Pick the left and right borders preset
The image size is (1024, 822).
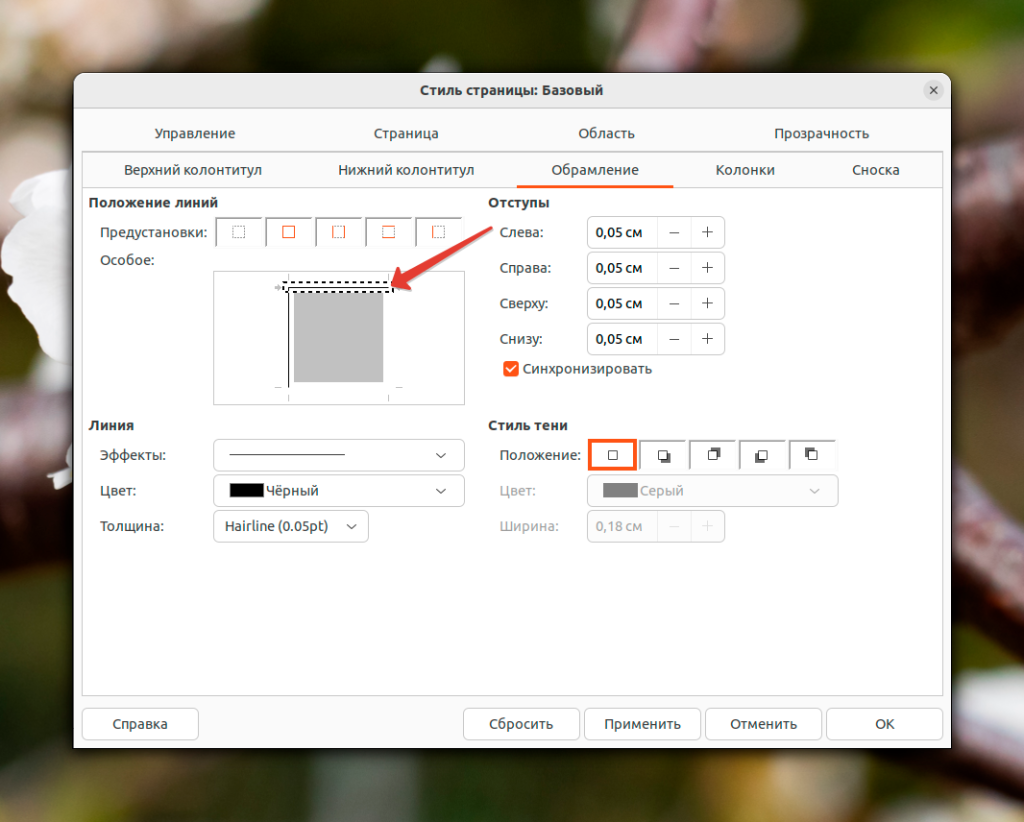(x=338, y=232)
